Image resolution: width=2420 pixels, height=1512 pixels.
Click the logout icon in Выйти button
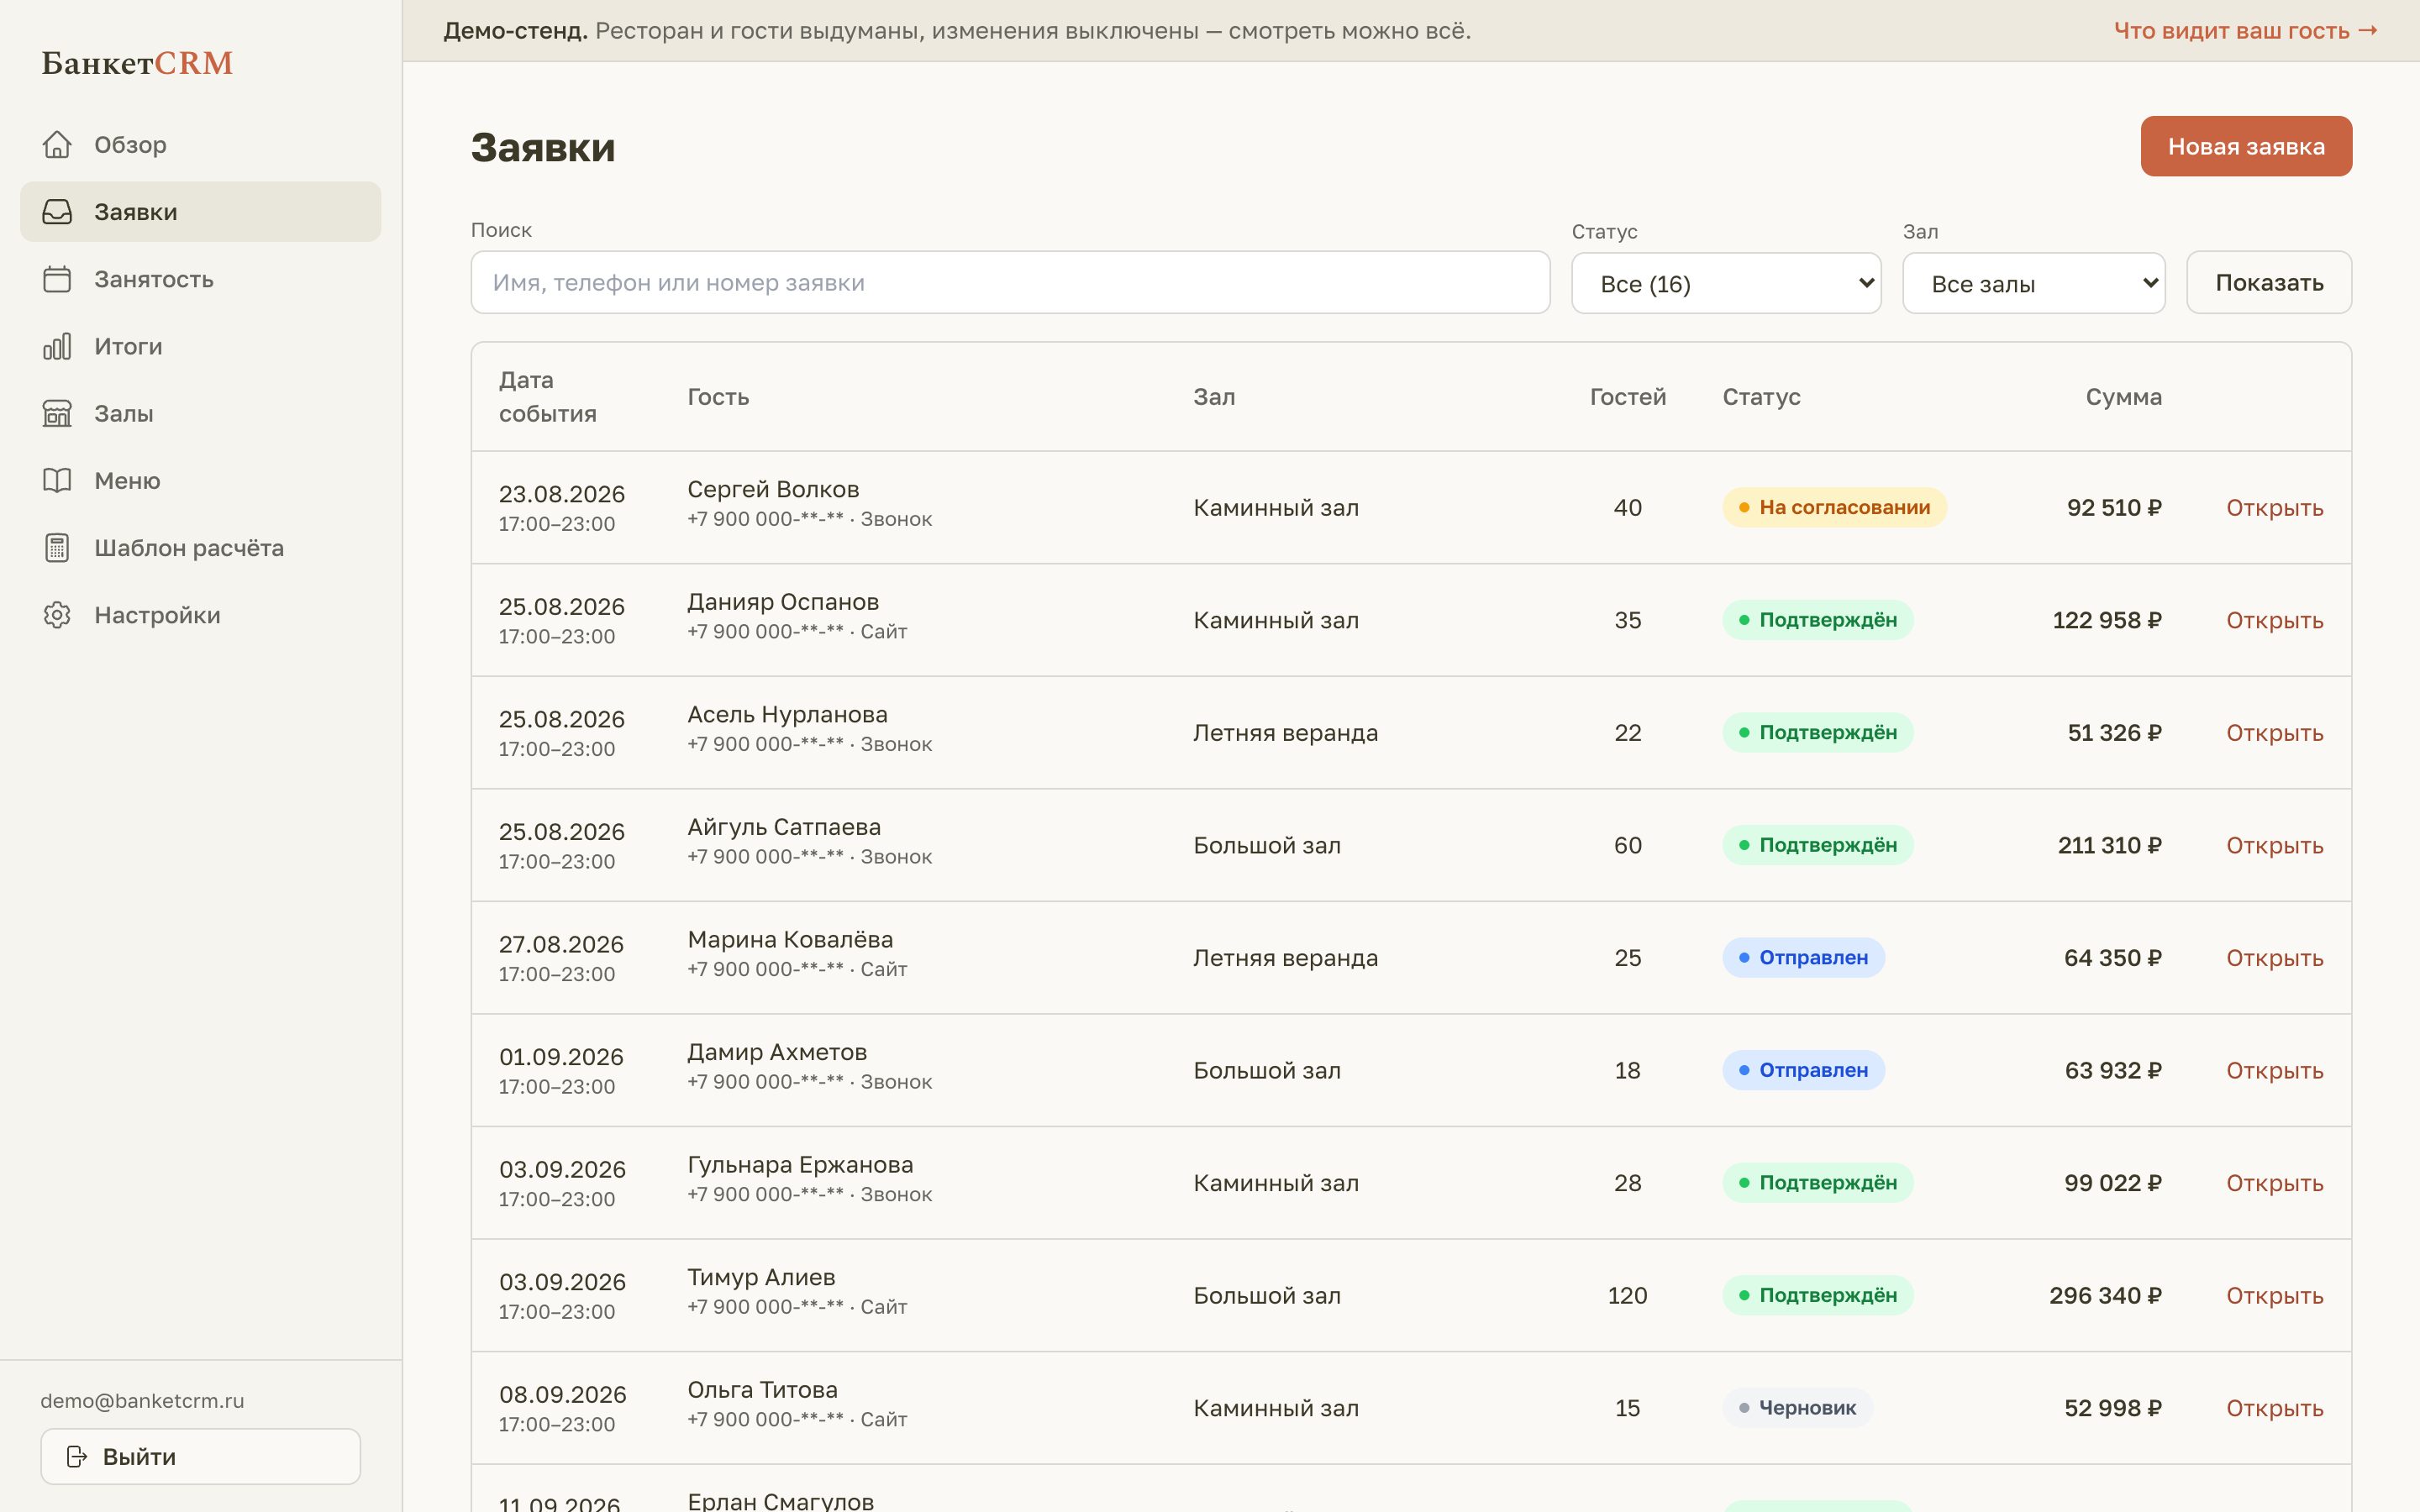pyautogui.click(x=77, y=1456)
